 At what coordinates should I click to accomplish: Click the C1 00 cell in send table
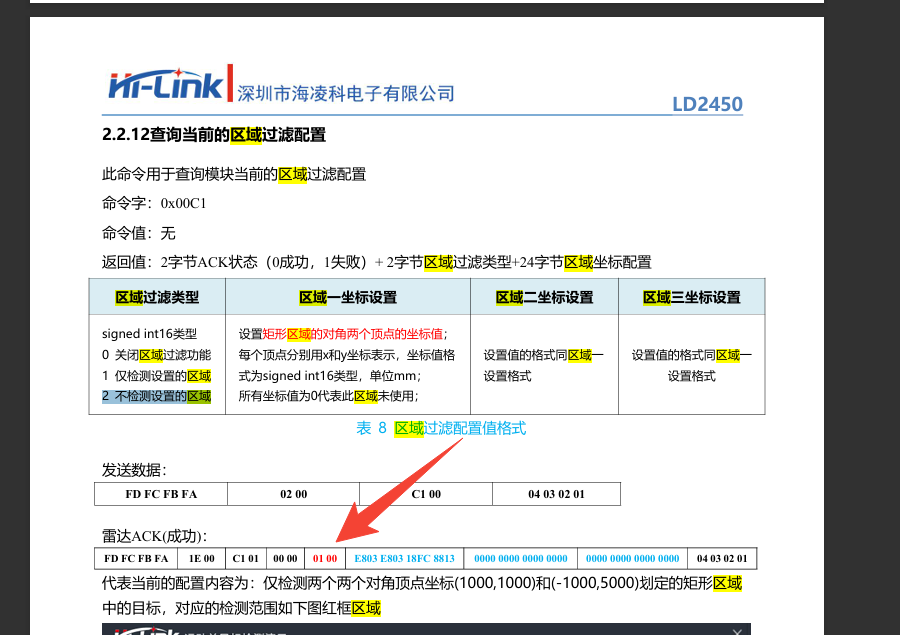click(x=426, y=494)
